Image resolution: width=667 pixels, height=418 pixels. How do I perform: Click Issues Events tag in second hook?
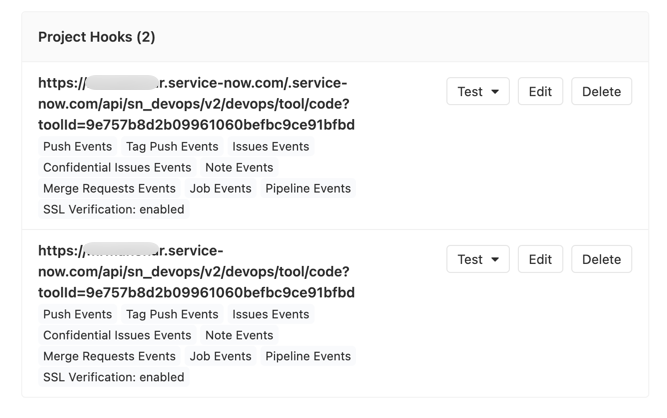[x=271, y=314]
